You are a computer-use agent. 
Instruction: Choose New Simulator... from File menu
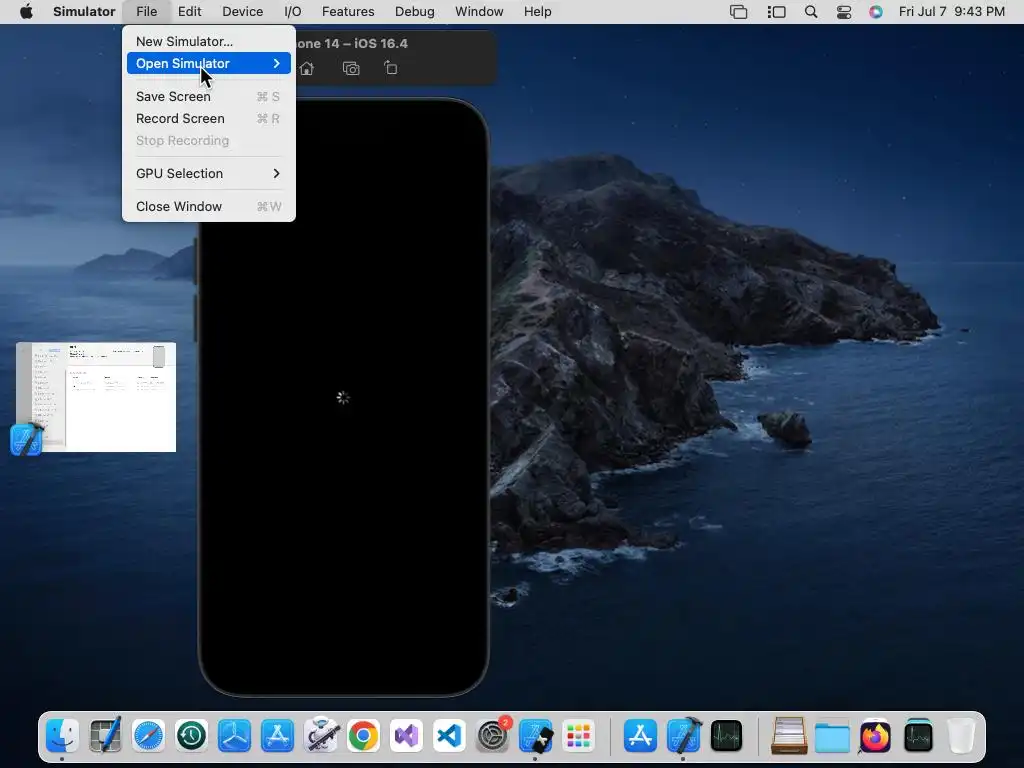[209, 41]
